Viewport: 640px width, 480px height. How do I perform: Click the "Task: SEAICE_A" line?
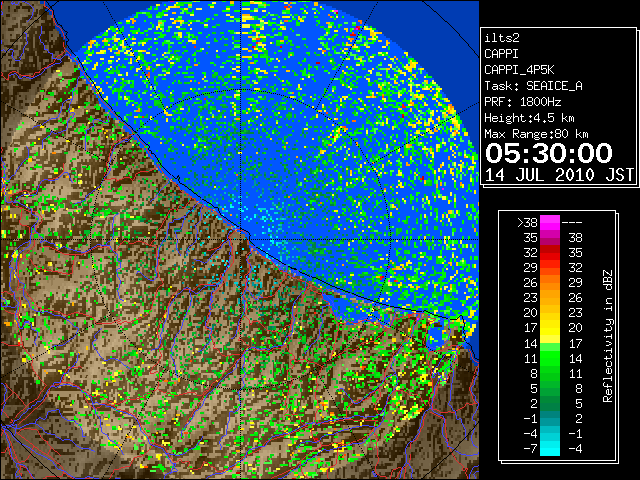tap(533, 86)
